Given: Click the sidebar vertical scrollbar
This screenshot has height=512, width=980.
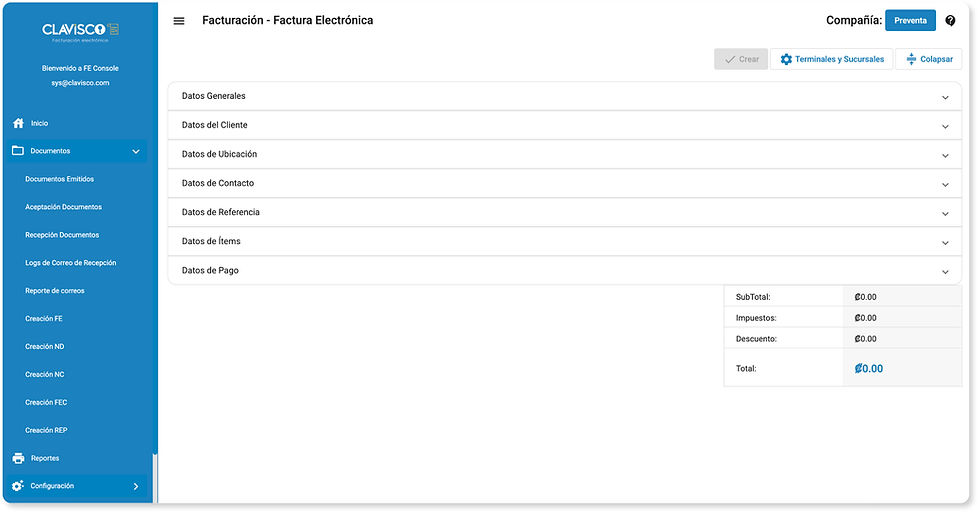Looking at the screenshot, I should pos(155,478).
